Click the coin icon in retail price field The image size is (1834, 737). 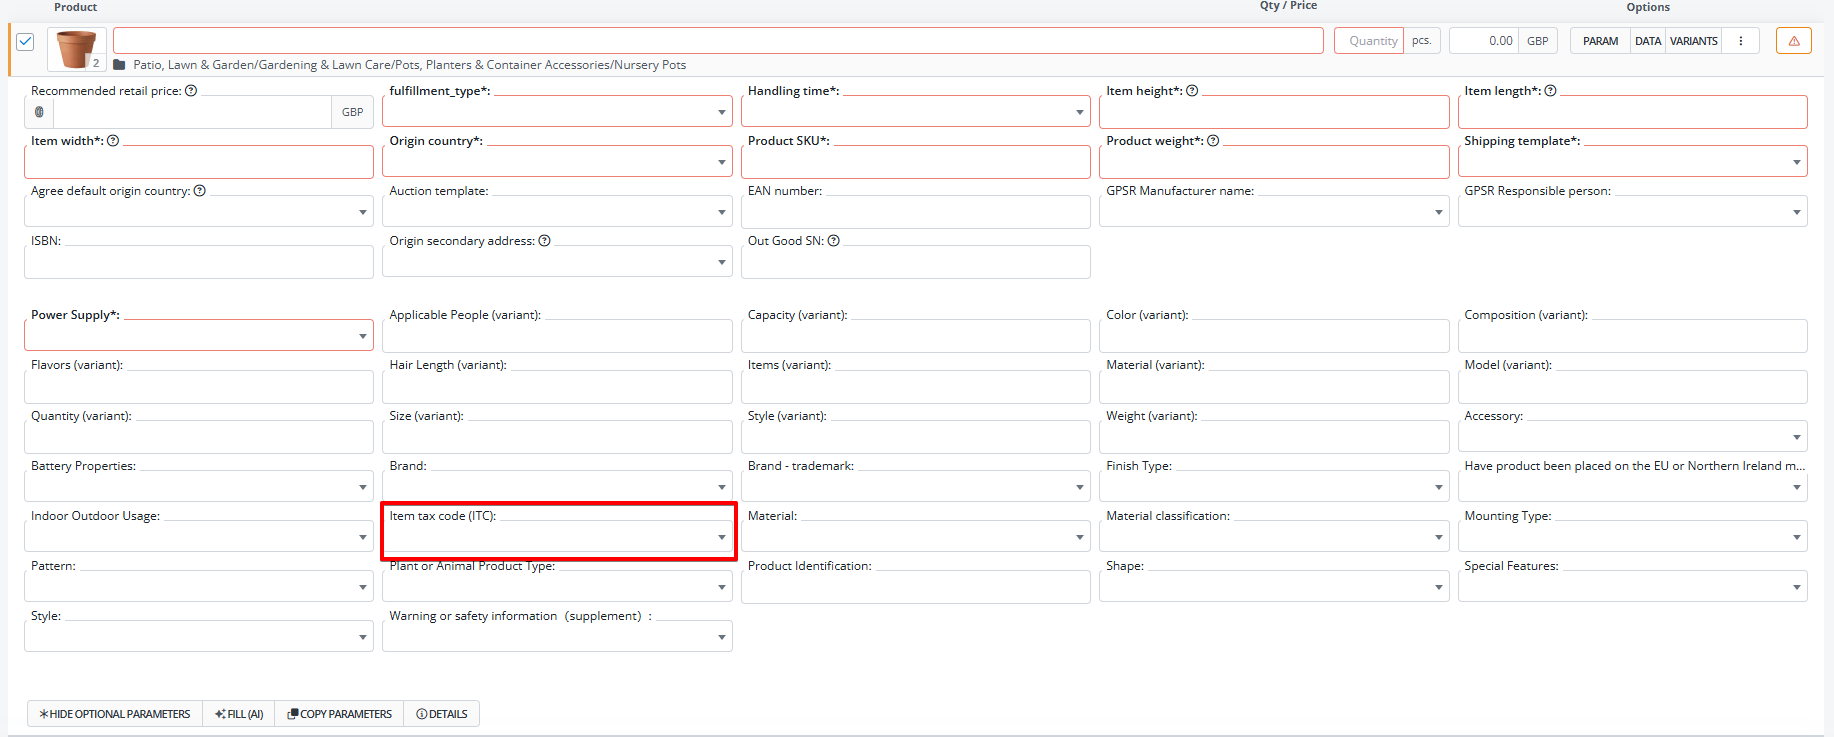pos(40,112)
